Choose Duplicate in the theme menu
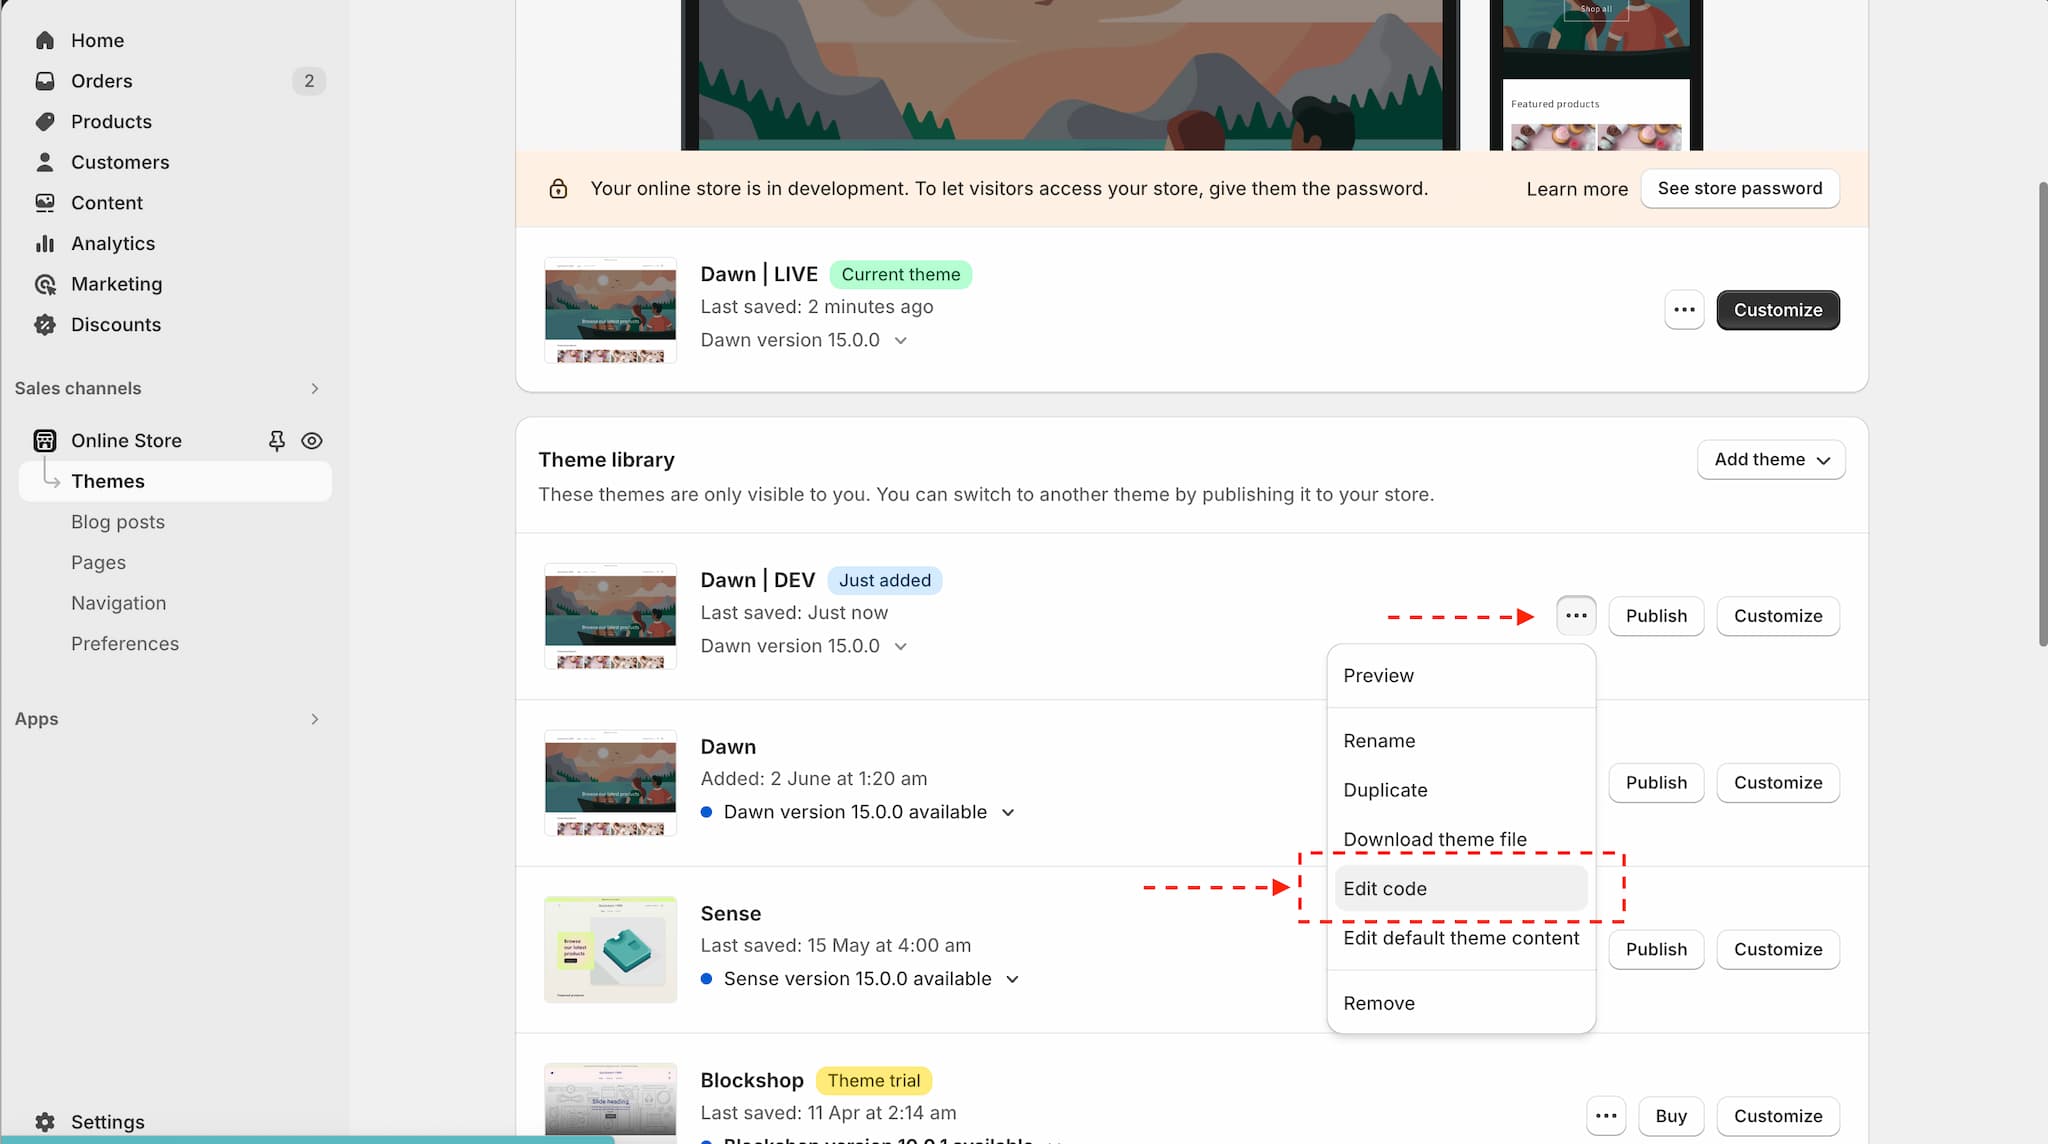This screenshot has height=1144, width=2048. (x=1385, y=790)
